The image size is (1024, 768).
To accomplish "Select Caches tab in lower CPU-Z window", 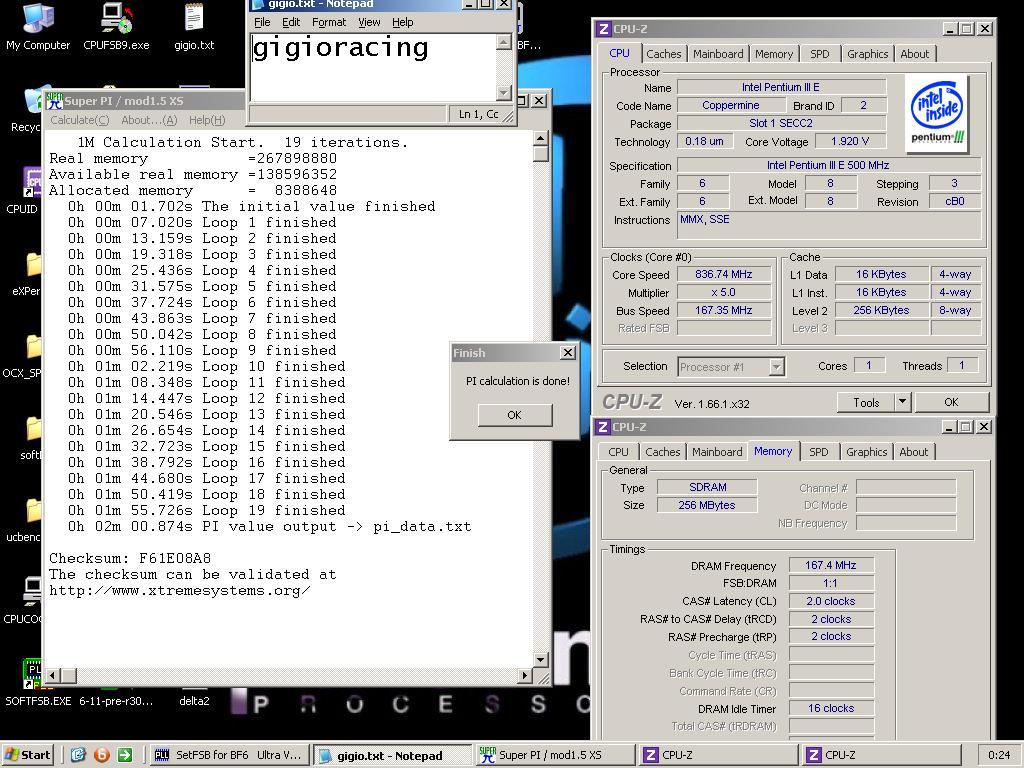I will [x=662, y=452].
